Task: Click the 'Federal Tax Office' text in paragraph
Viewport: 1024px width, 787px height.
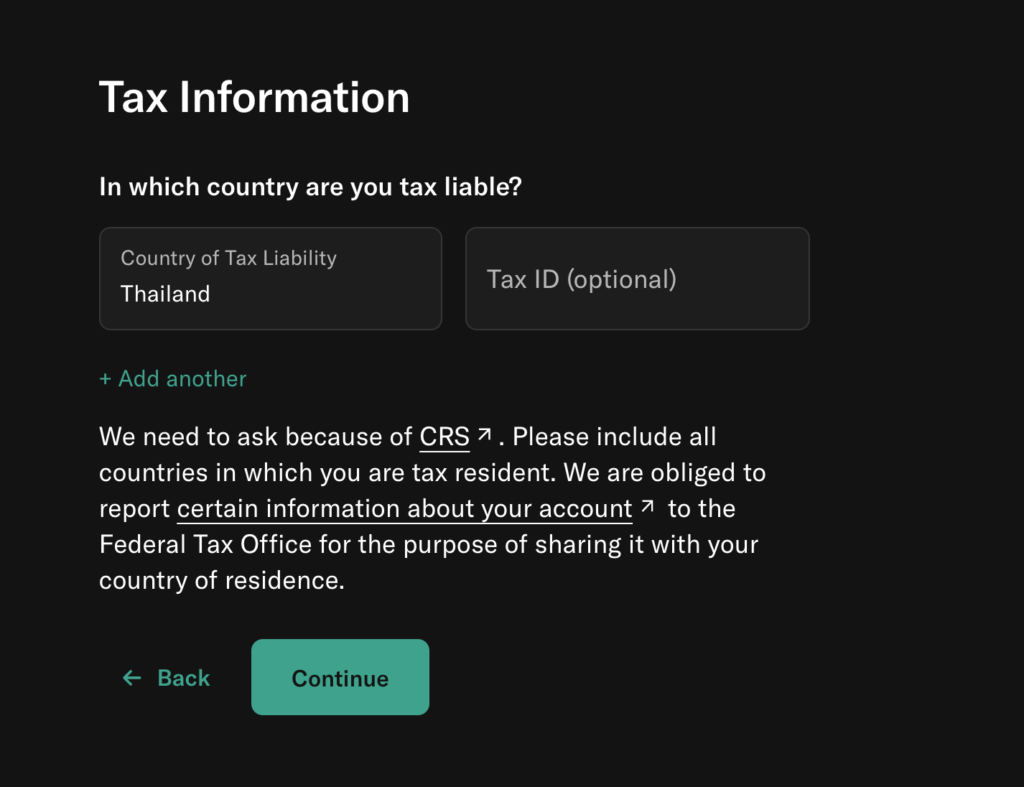Action: coord(205,544)
